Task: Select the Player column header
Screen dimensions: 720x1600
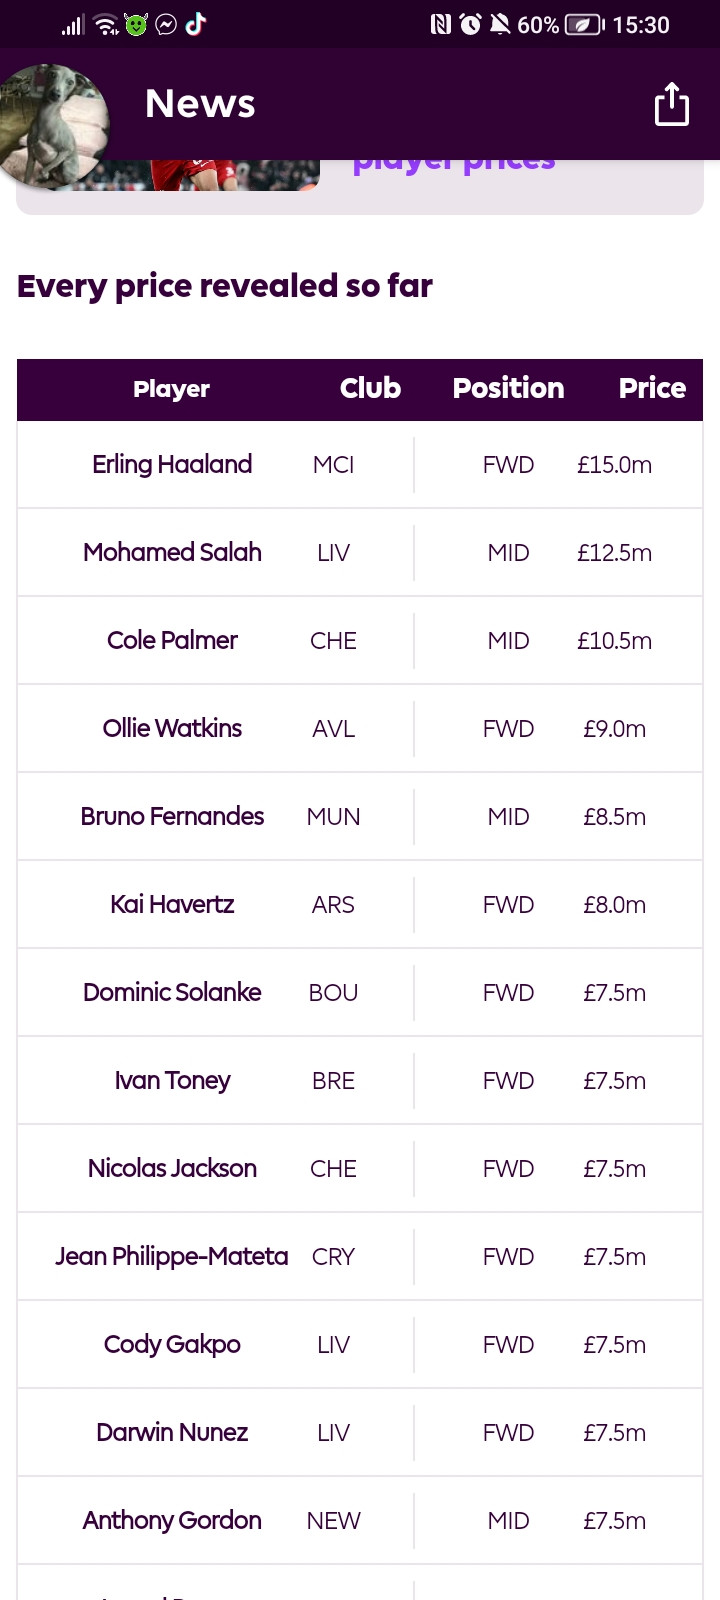Action: 172,389
